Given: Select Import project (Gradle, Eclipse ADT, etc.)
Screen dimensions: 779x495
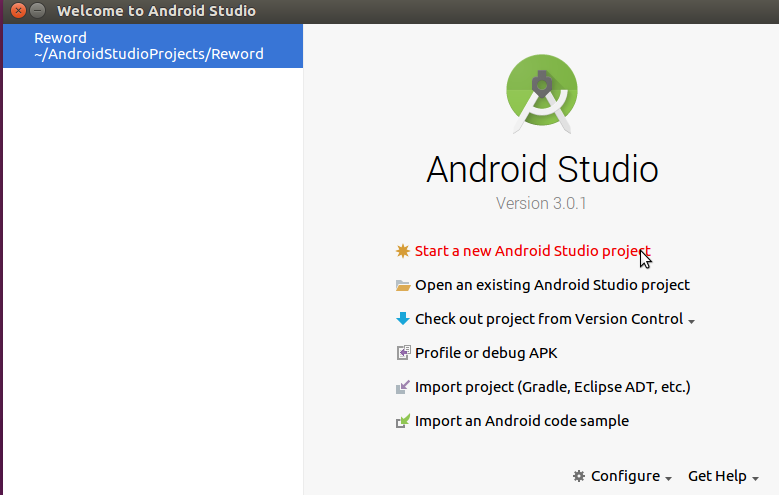Looking at the screenshot, I should point(552,387).
